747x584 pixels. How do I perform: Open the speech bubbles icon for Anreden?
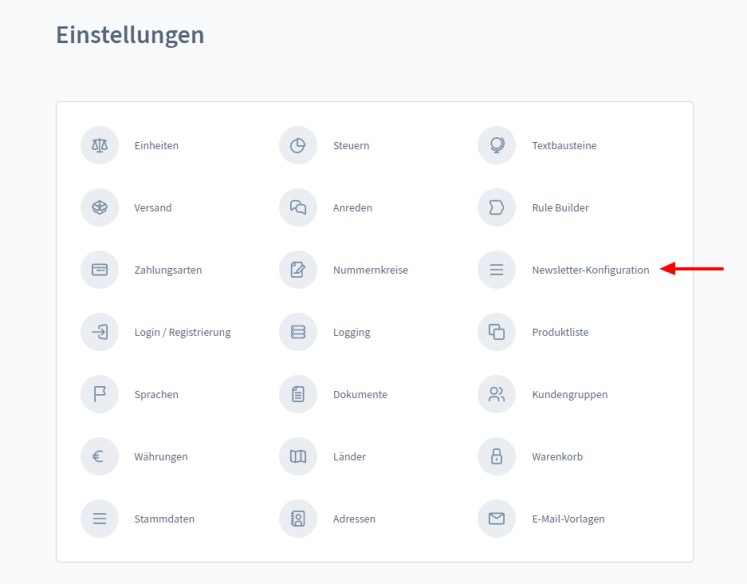click(297, 208)
